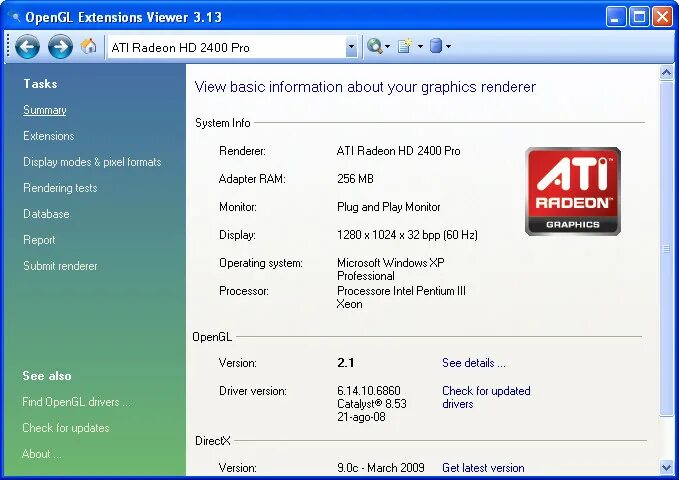Click Get latest version link
Image resolution: width=679 pixels, height=480 pixels.
click(x=483, y=468)
